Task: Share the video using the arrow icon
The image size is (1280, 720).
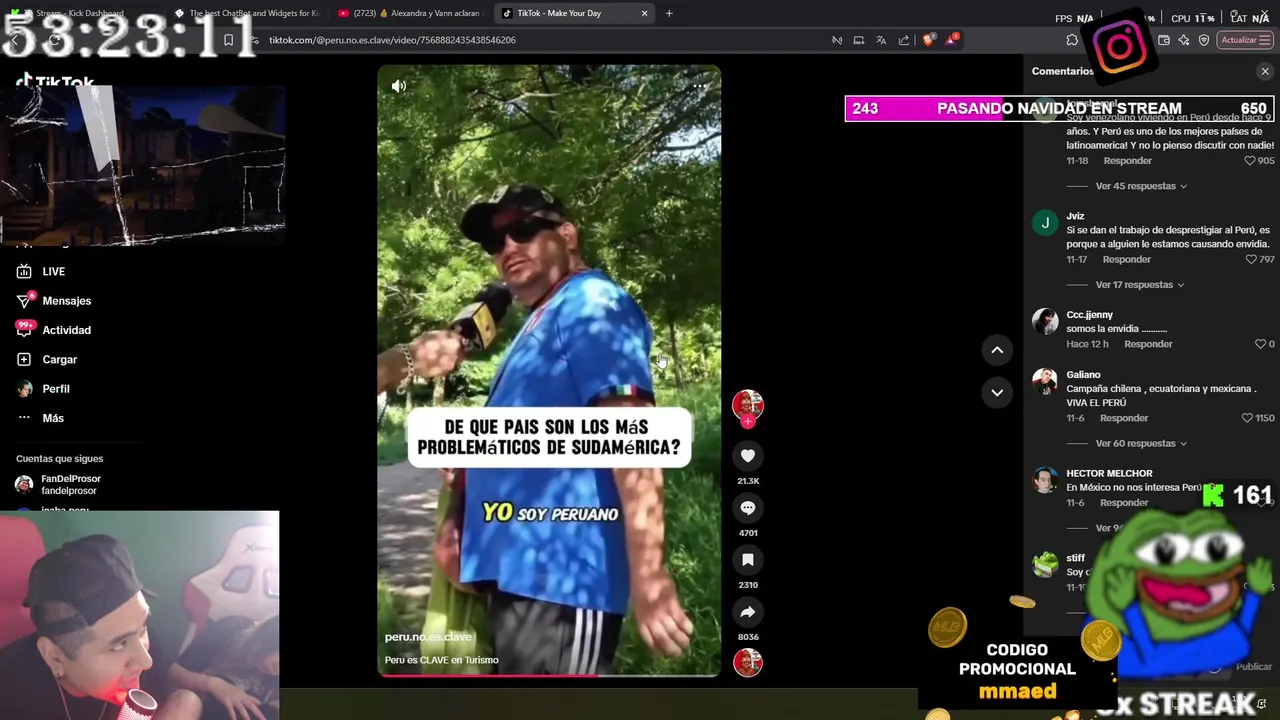Action: tap(747, 612)
